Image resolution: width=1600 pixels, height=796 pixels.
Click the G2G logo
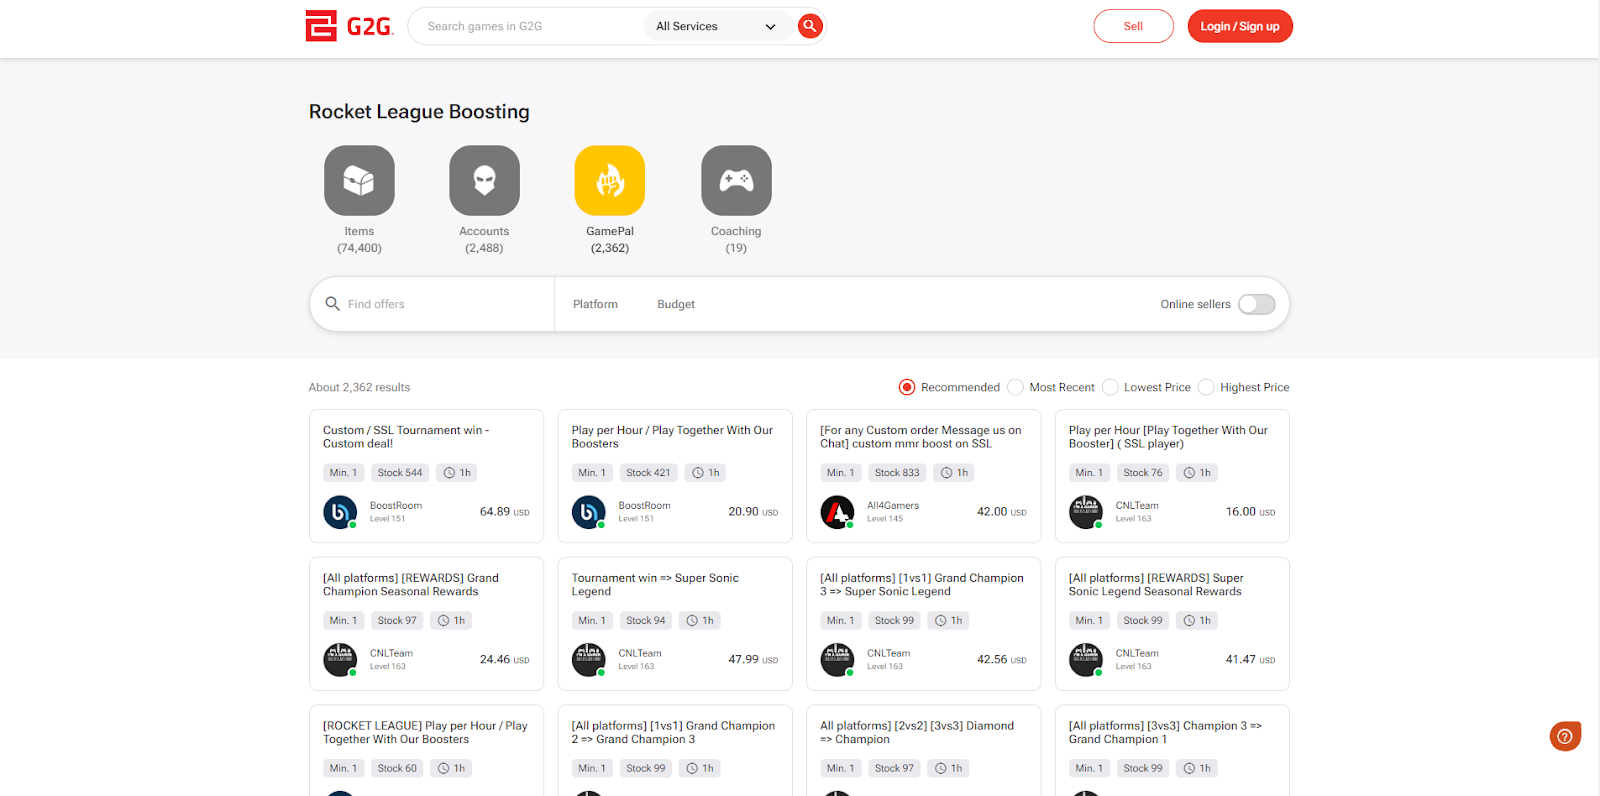349,26
